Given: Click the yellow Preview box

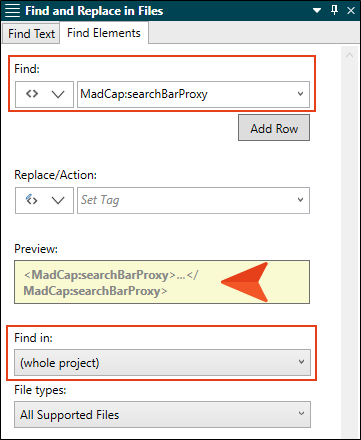Looking at the screenshot, I should [x=162, y=282].
